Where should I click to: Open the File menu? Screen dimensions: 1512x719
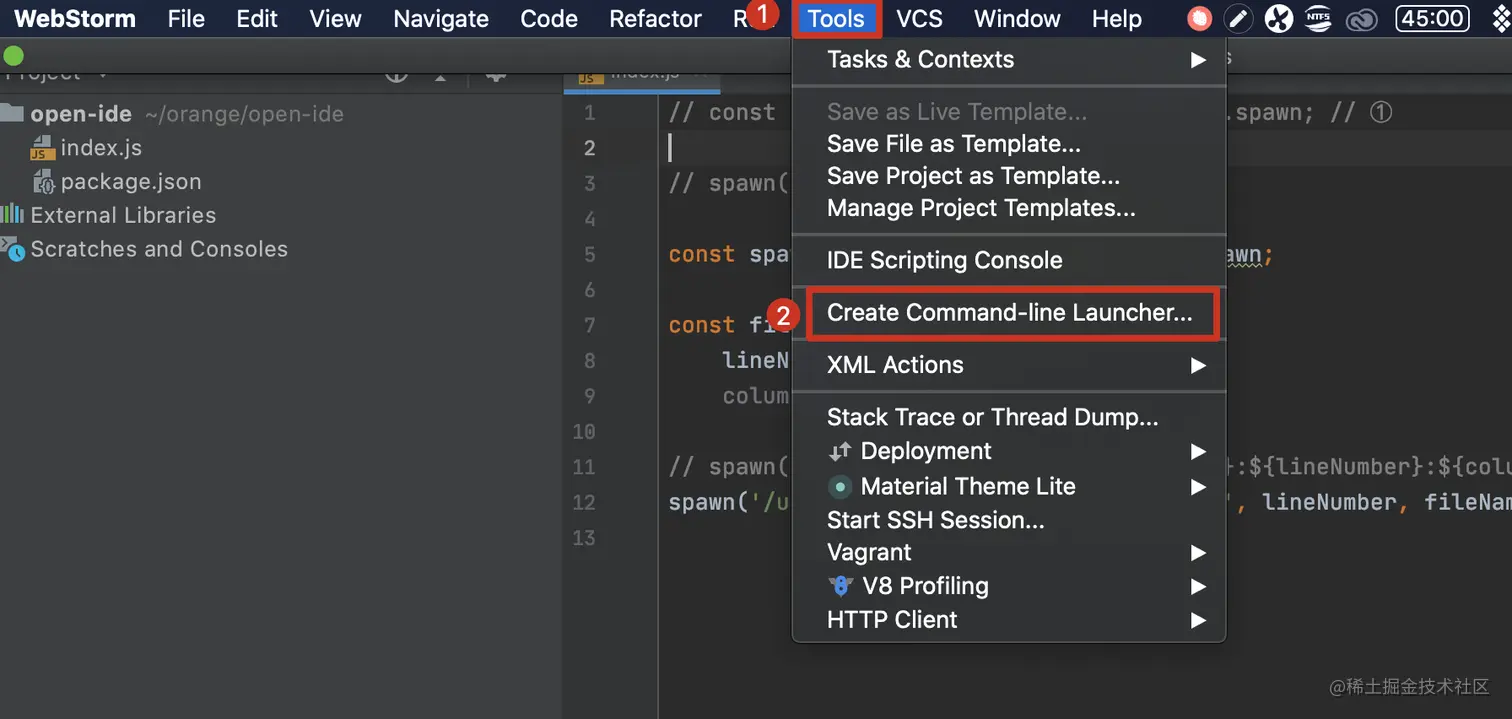tap(186, 18)
